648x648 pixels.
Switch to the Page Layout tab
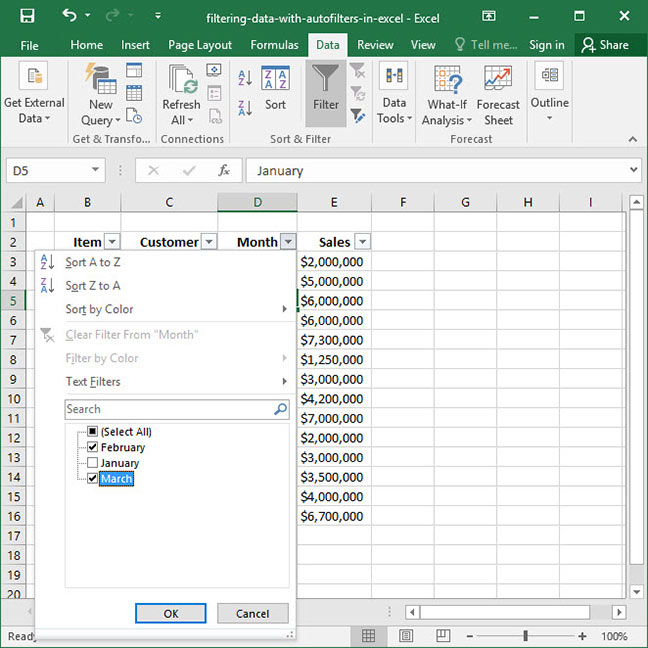pos(200,45)
